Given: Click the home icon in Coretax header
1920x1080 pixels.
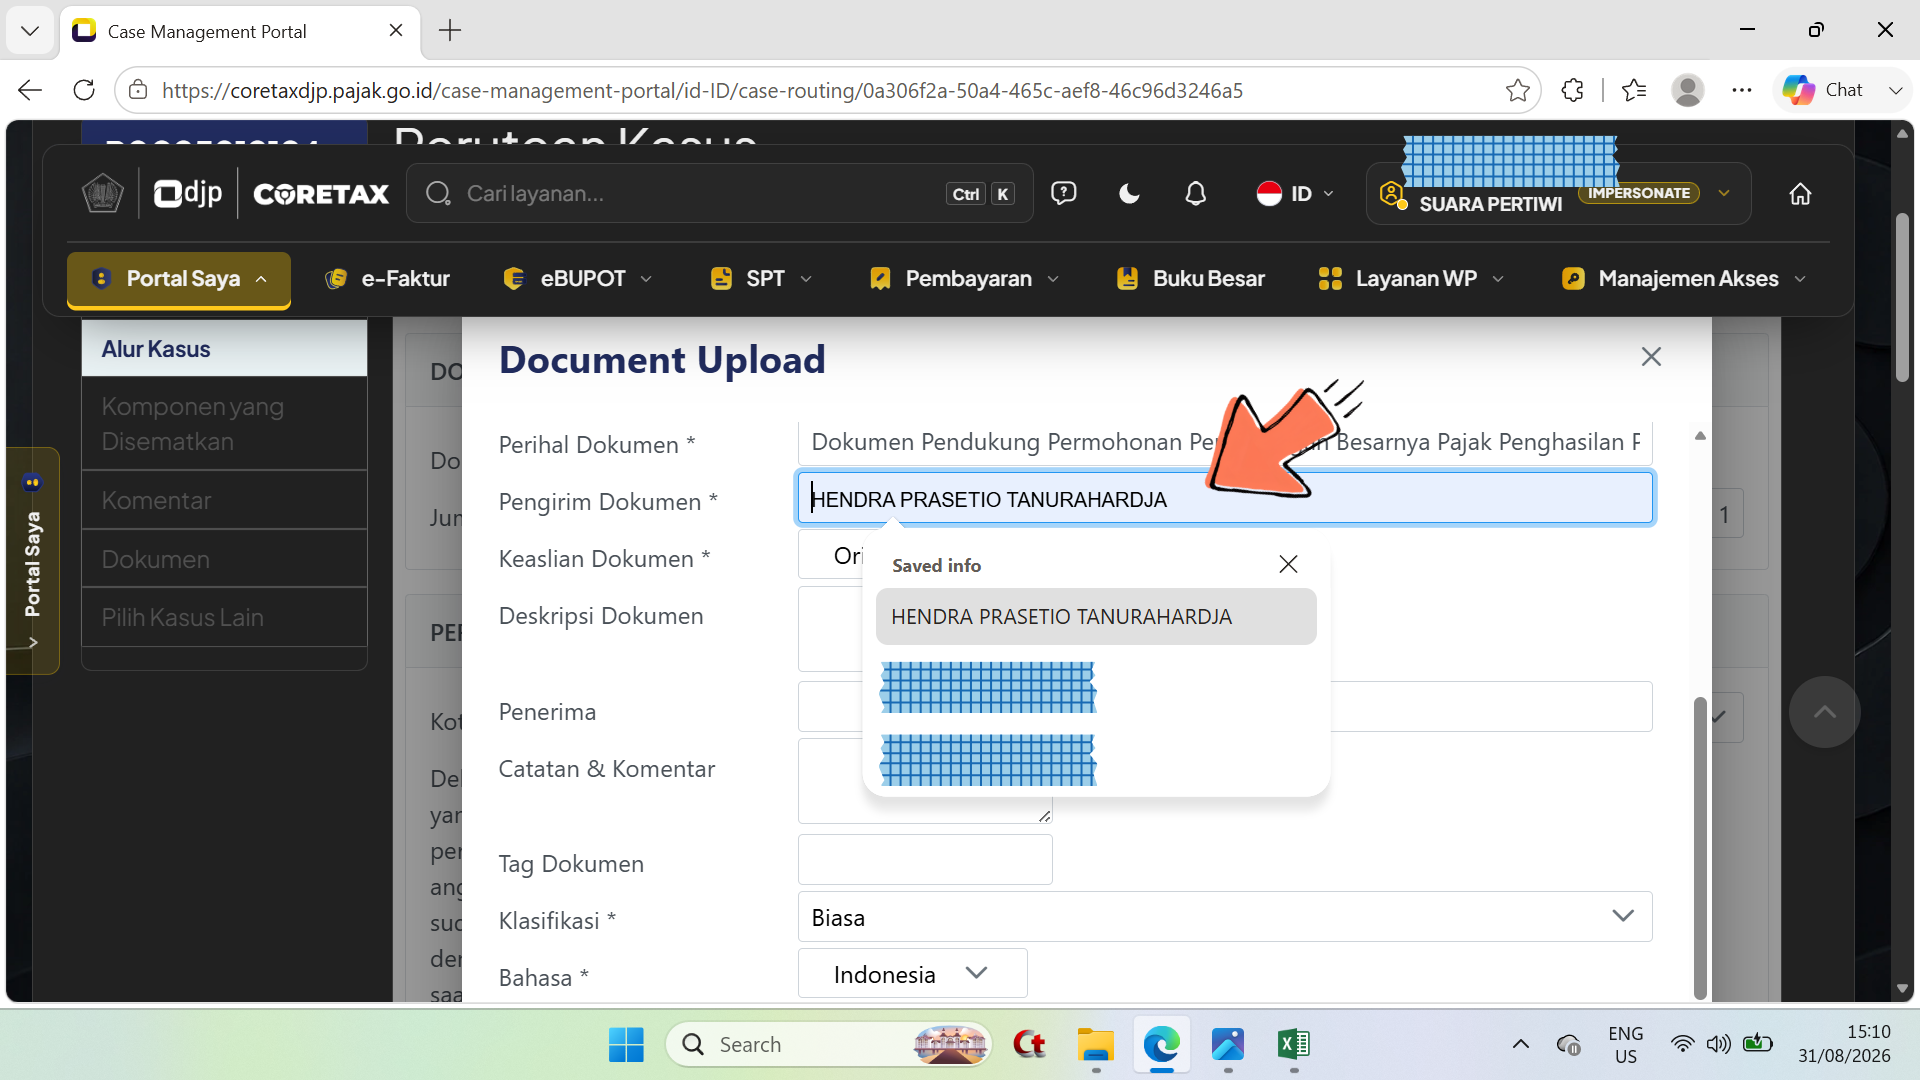Looking at the screenshot, I should (x=1800, y=194).
